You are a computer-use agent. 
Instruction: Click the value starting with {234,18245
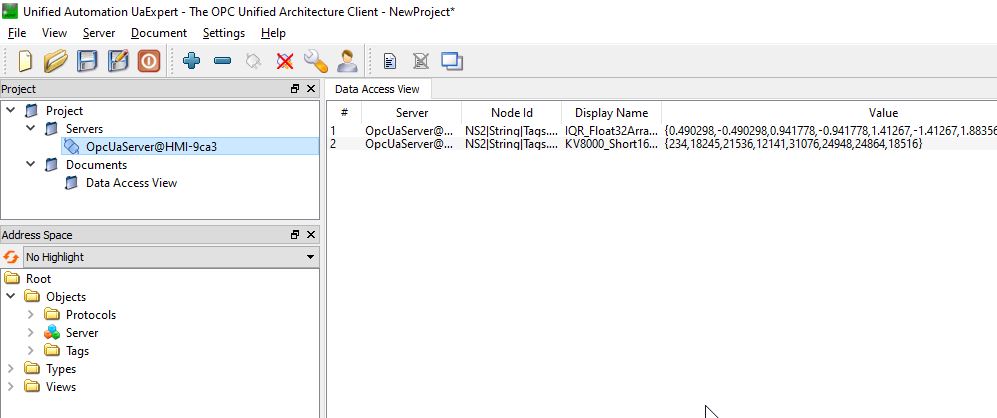794,144
